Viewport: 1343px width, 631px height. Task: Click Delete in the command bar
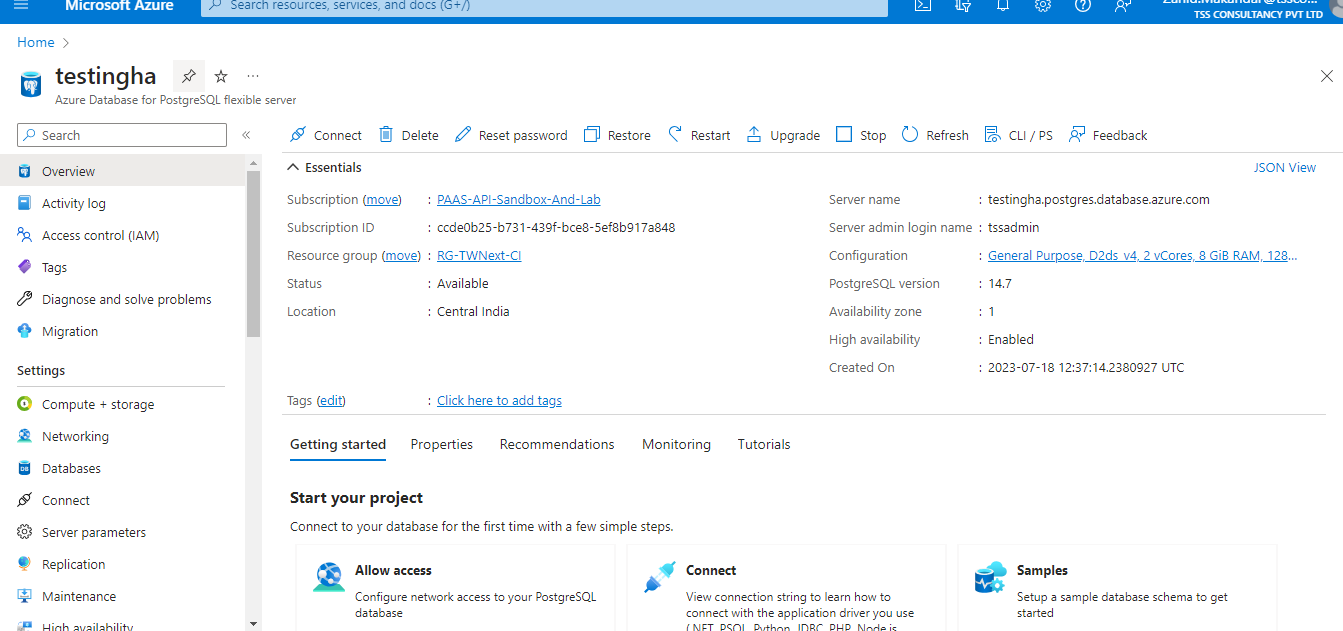[408, 135]
